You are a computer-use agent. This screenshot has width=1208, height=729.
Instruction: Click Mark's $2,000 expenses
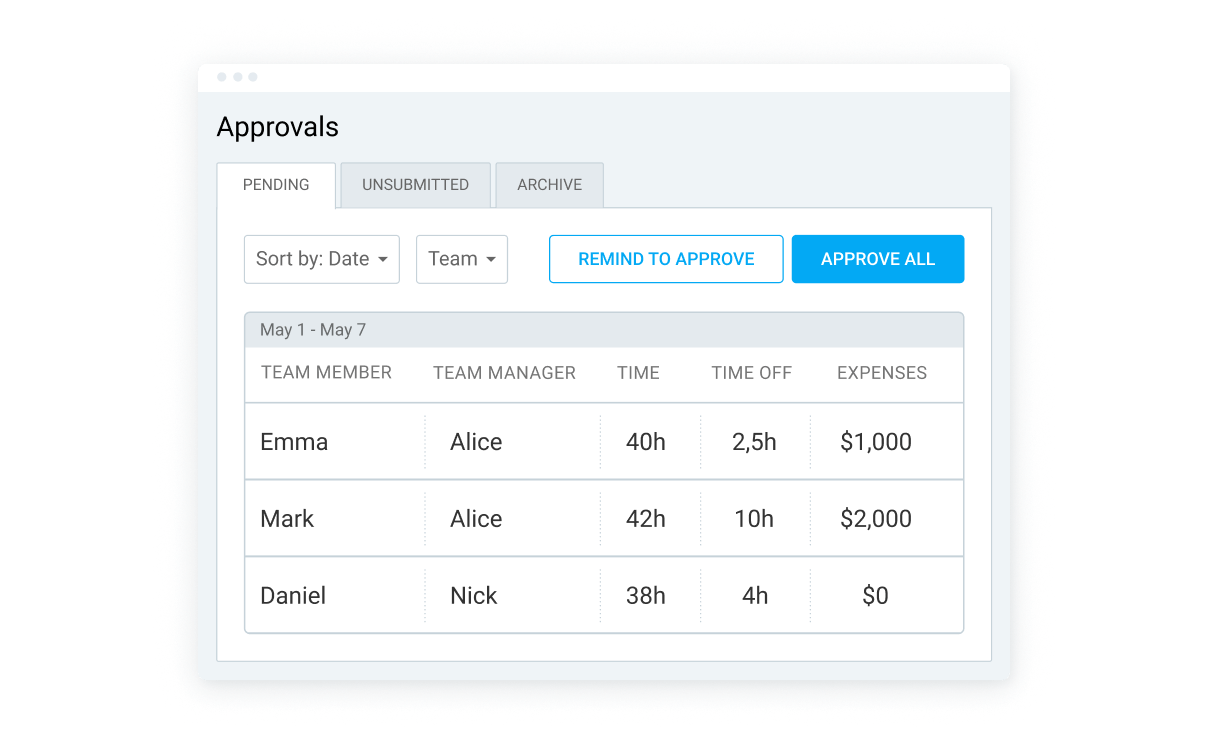876,519
